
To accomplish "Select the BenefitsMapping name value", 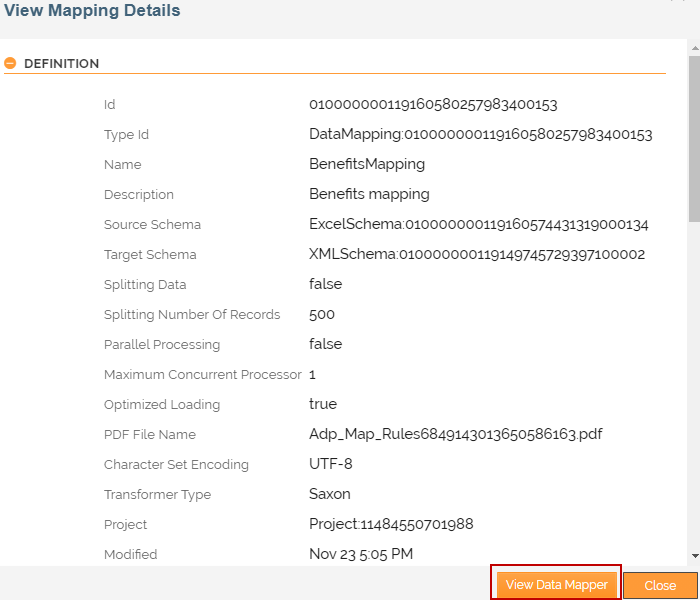I will (367, 164).
